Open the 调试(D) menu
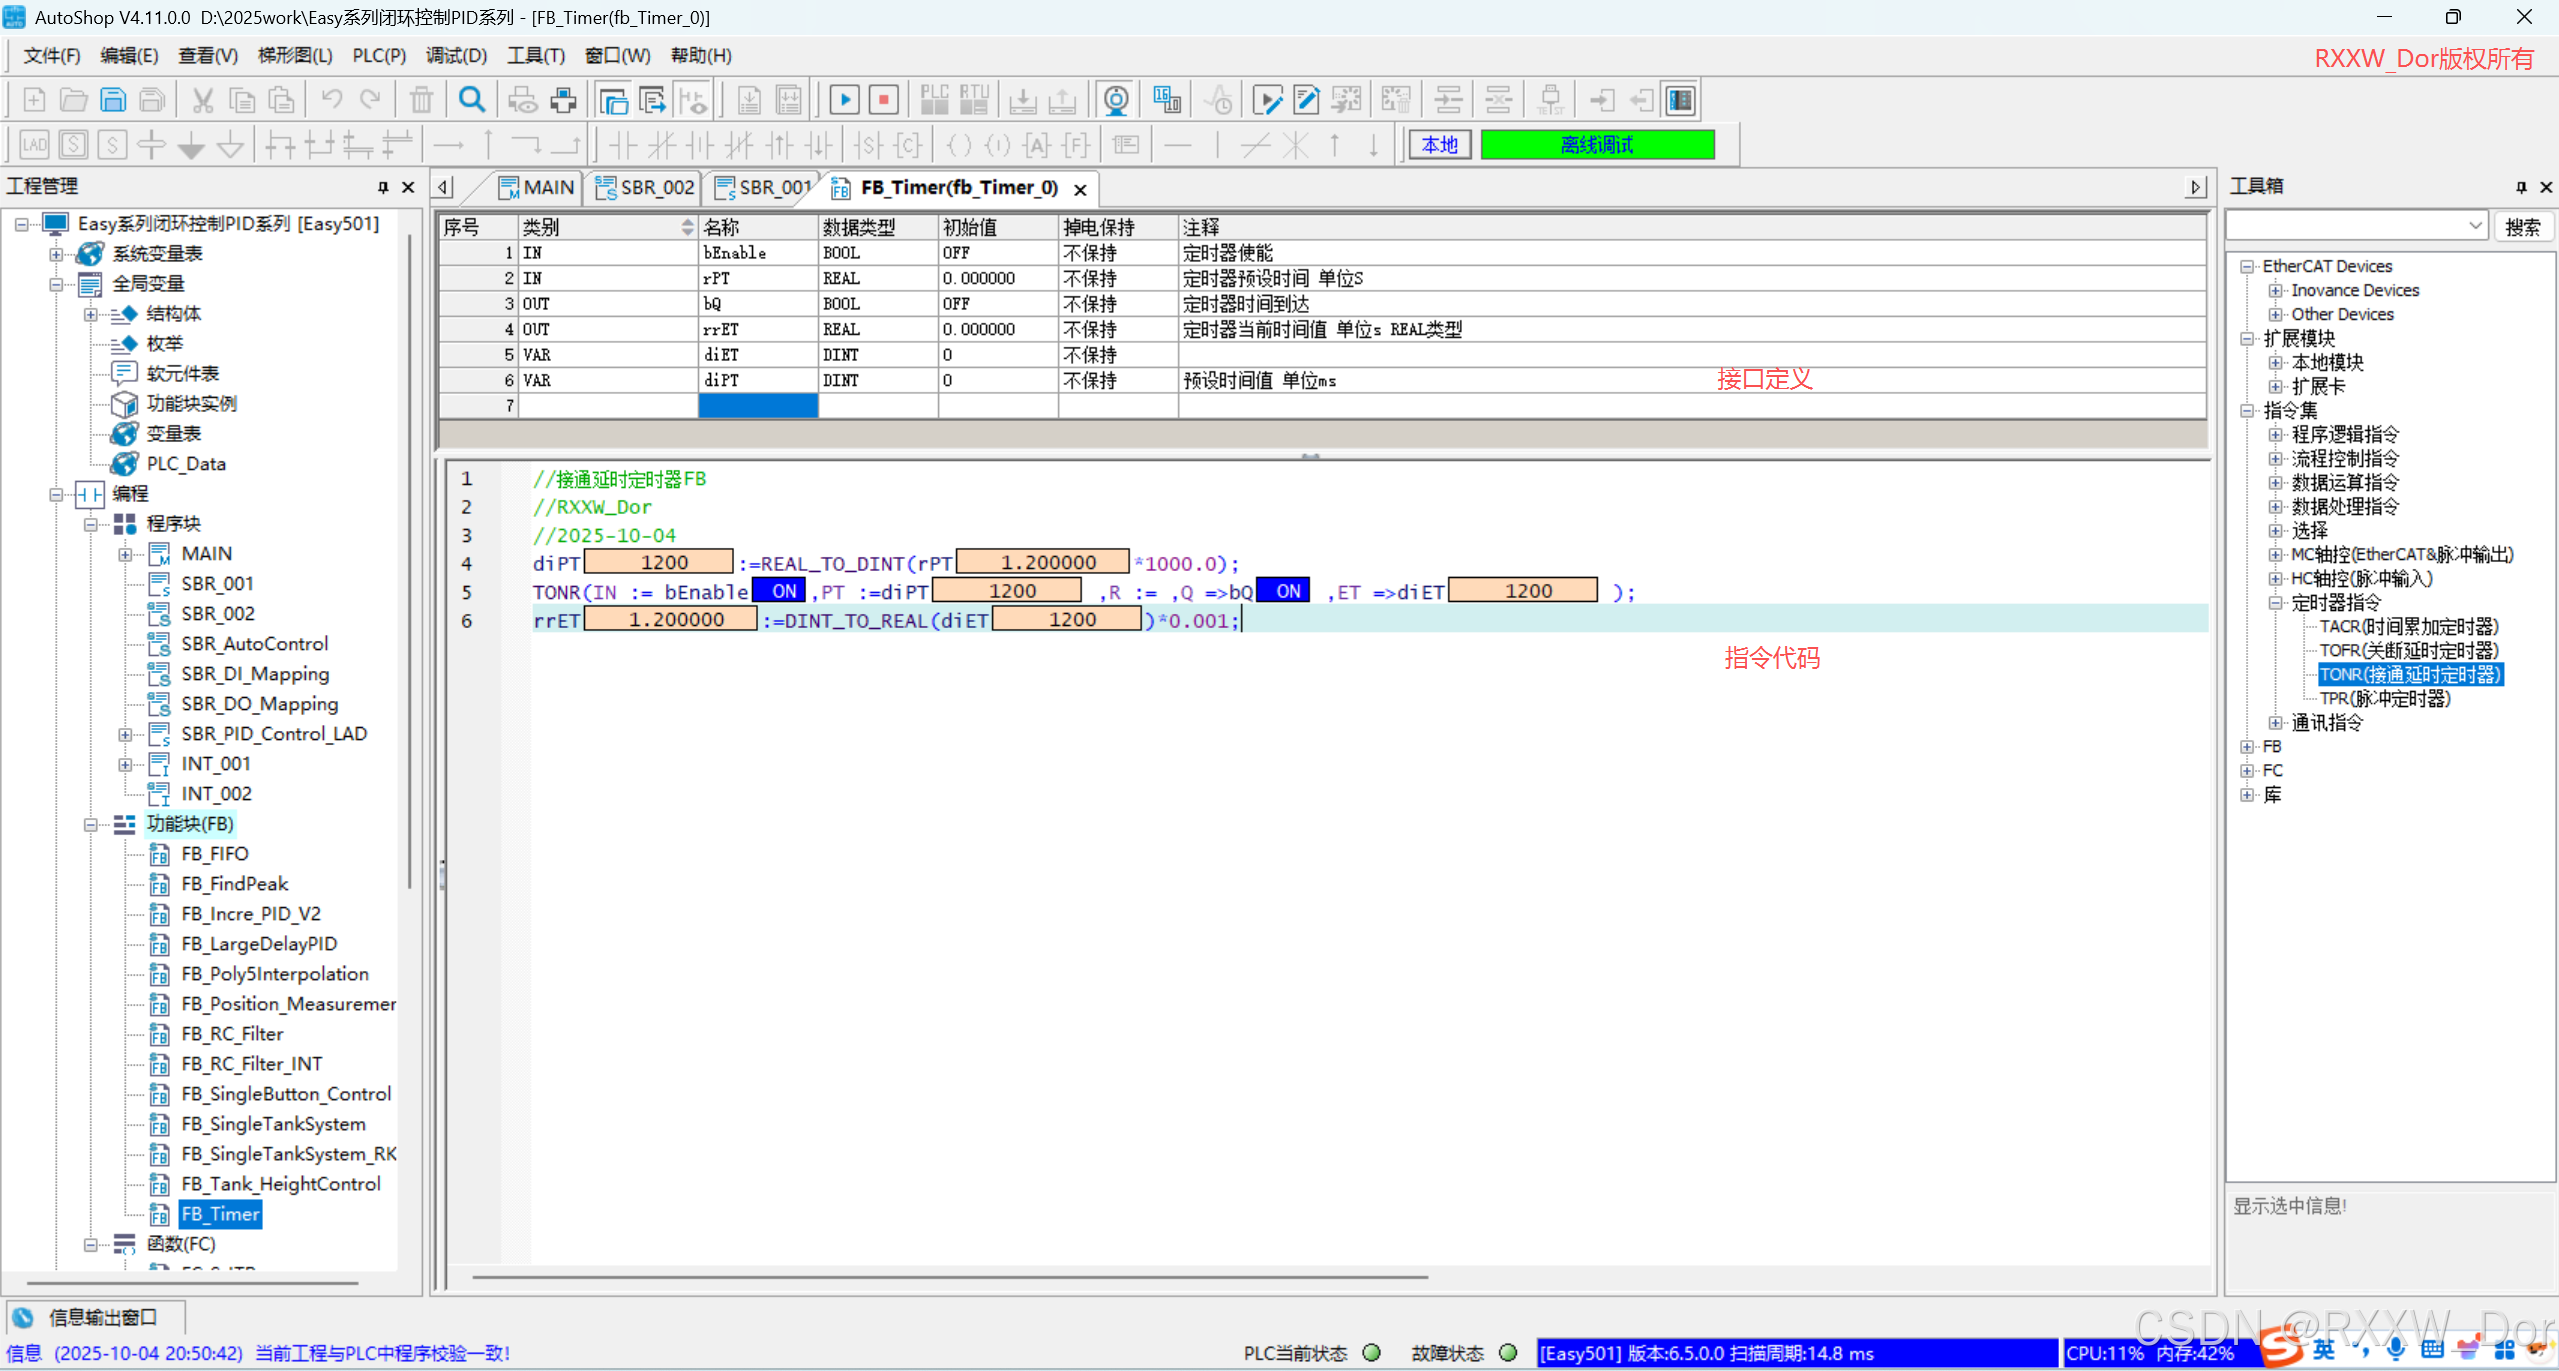The height and width of the screenshot is (1371, 2559). point(456,56)
